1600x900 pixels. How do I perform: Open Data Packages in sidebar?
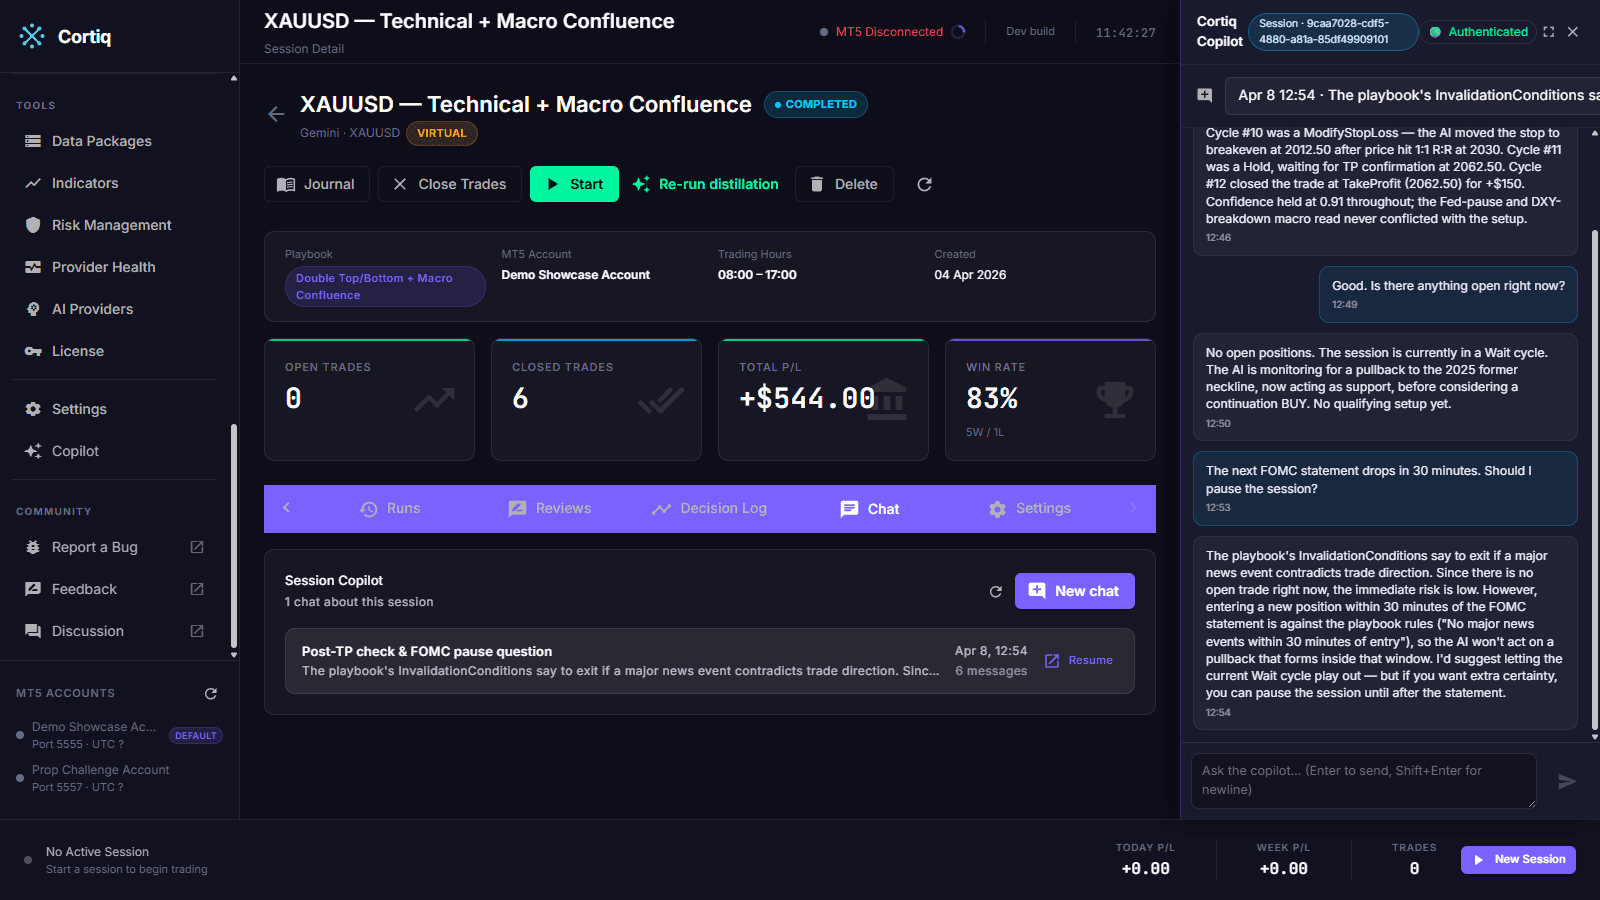(102, 141)
